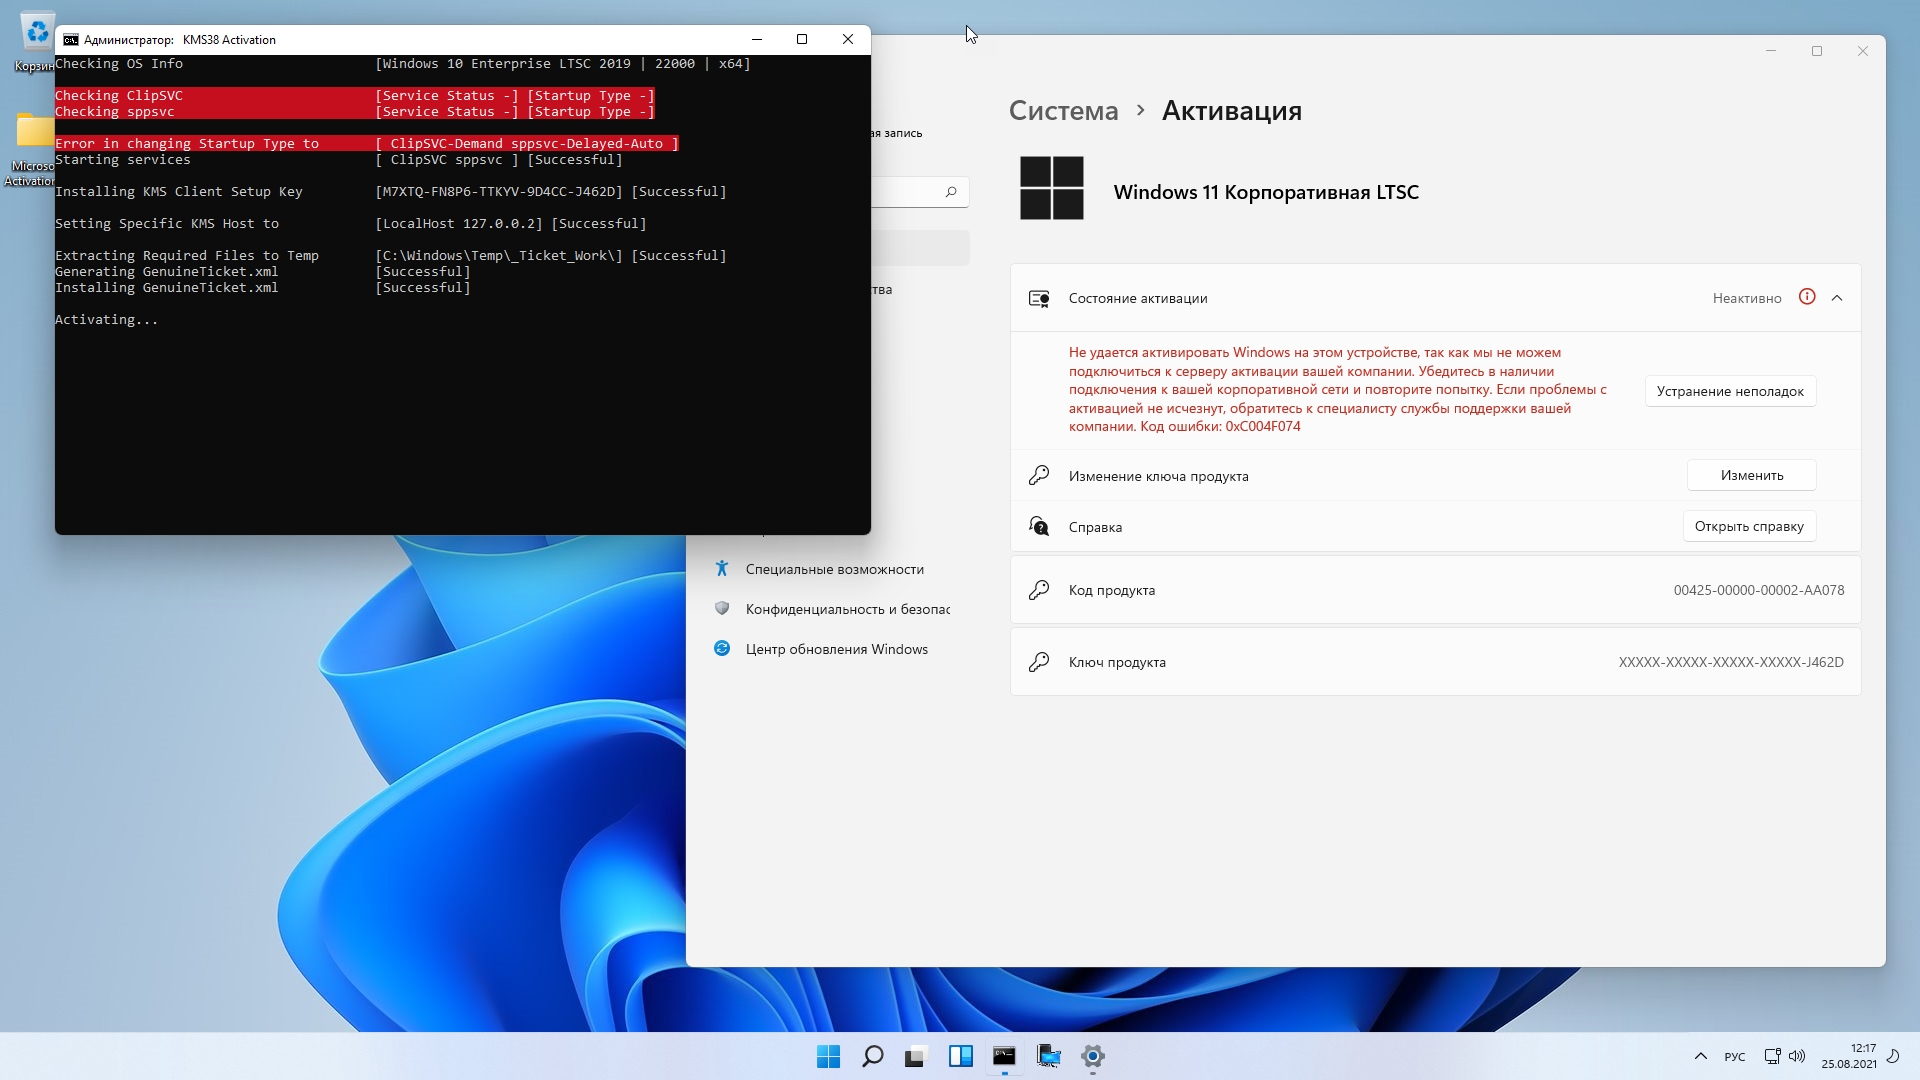Viewport: 1920px width, 1080px height.
Task: Click the volume icon in system tray
Action: (1797, 1056)
